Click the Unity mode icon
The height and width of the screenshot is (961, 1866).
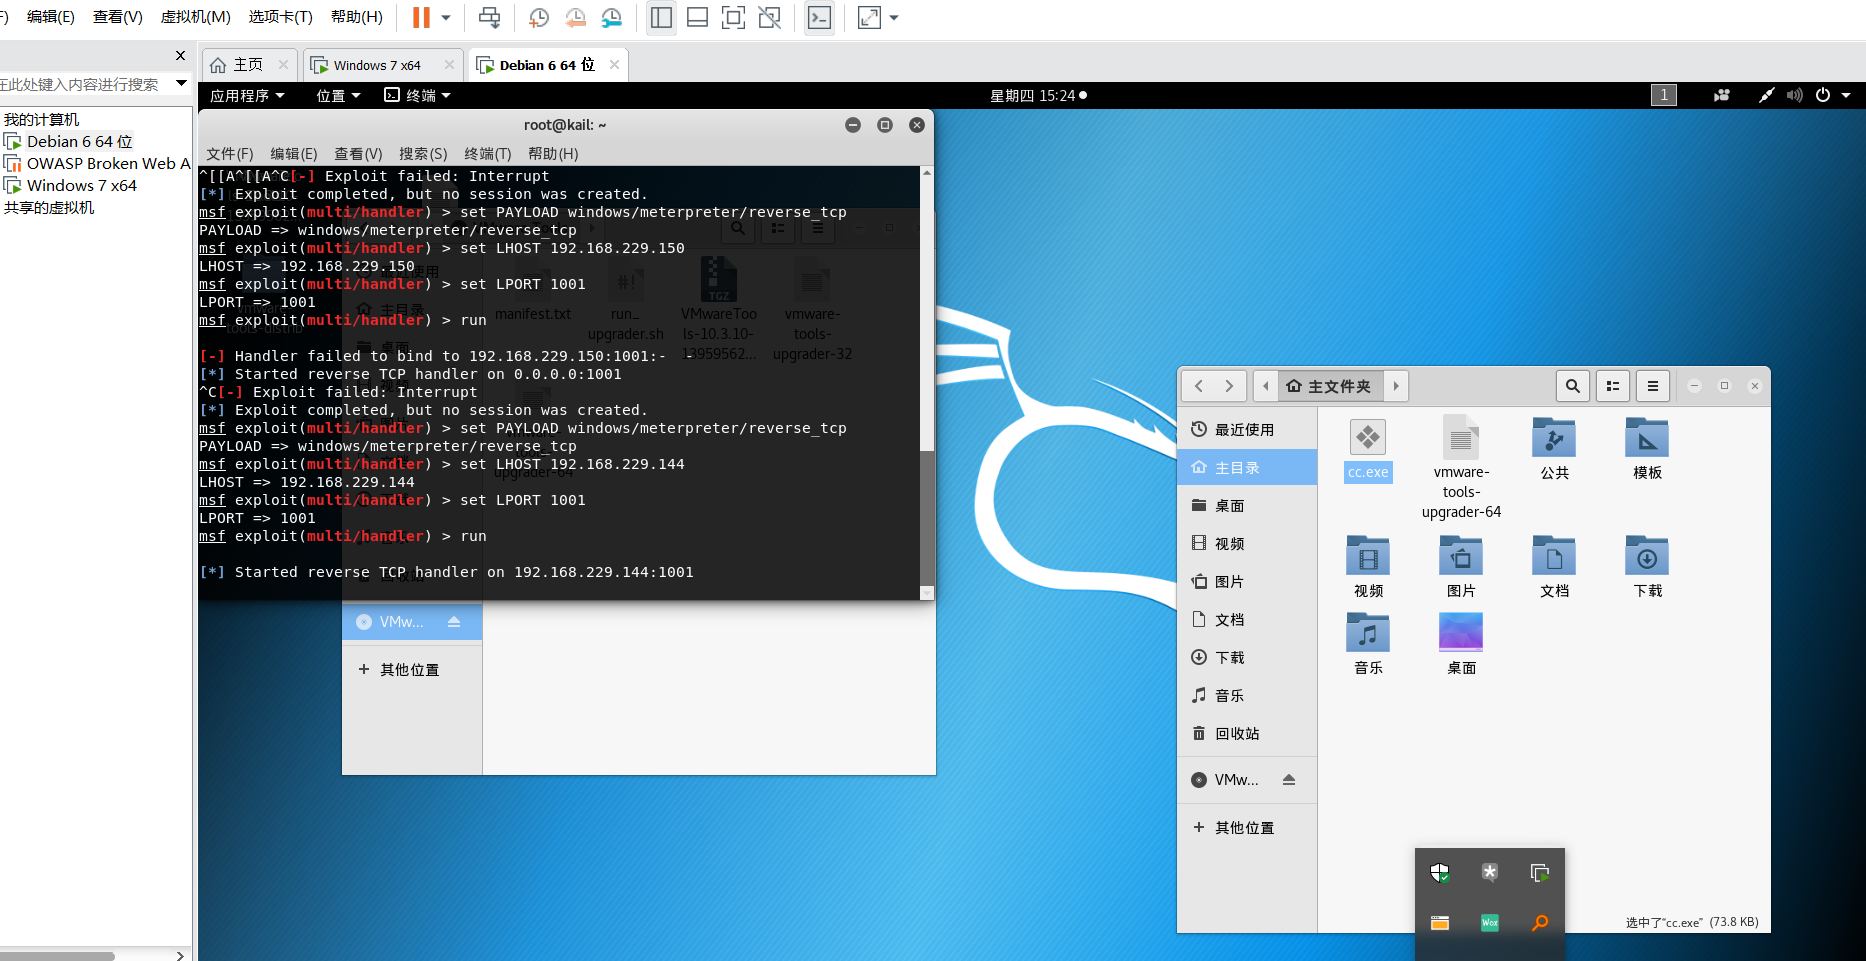(x=770, y=17)
